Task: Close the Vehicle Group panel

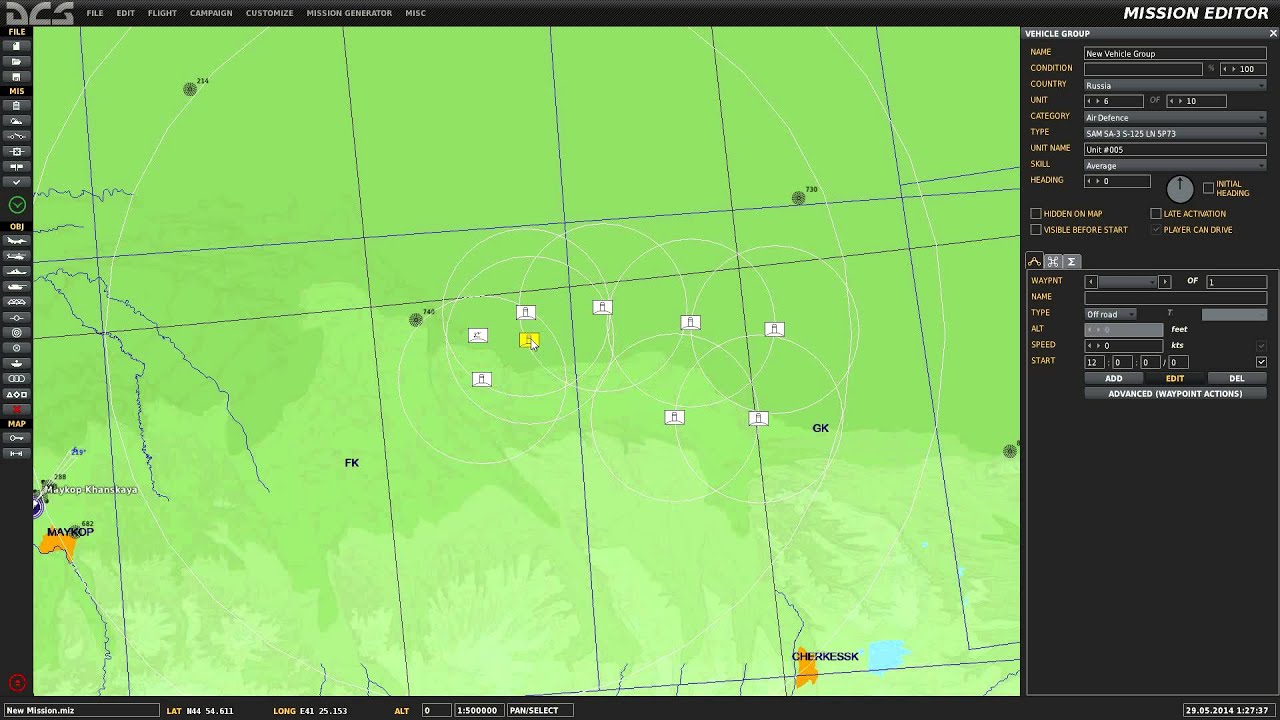Action: [x=1272, y=34]
